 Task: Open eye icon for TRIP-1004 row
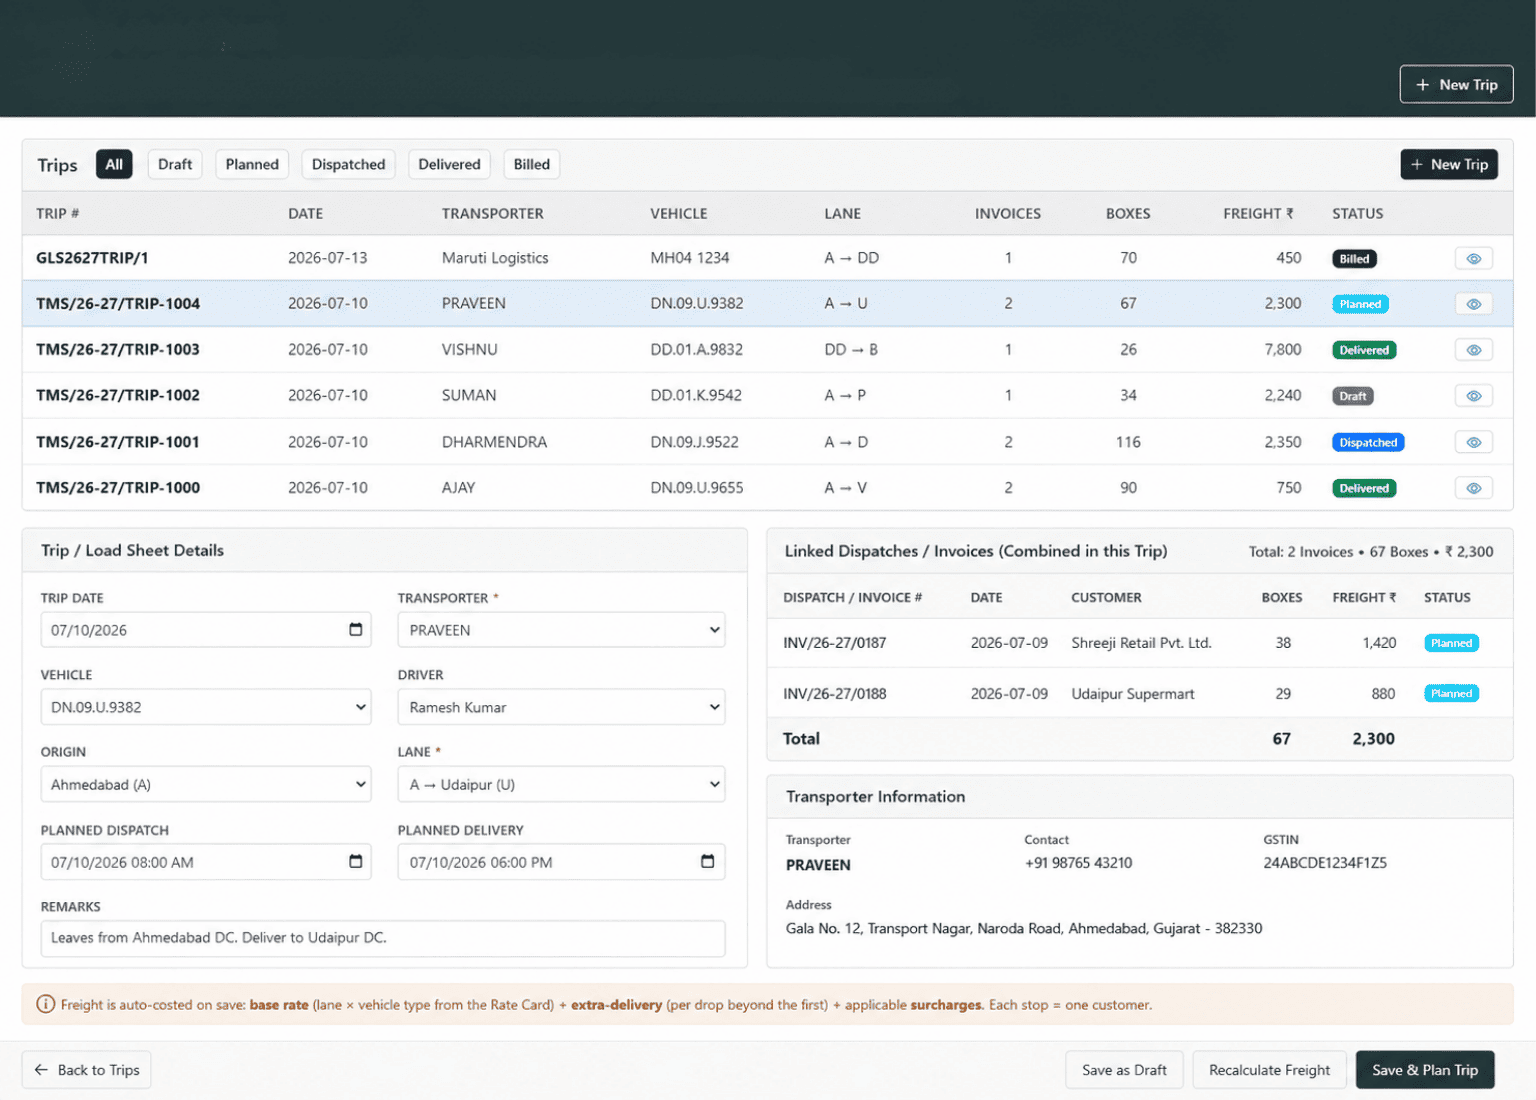coord(1473,304)
